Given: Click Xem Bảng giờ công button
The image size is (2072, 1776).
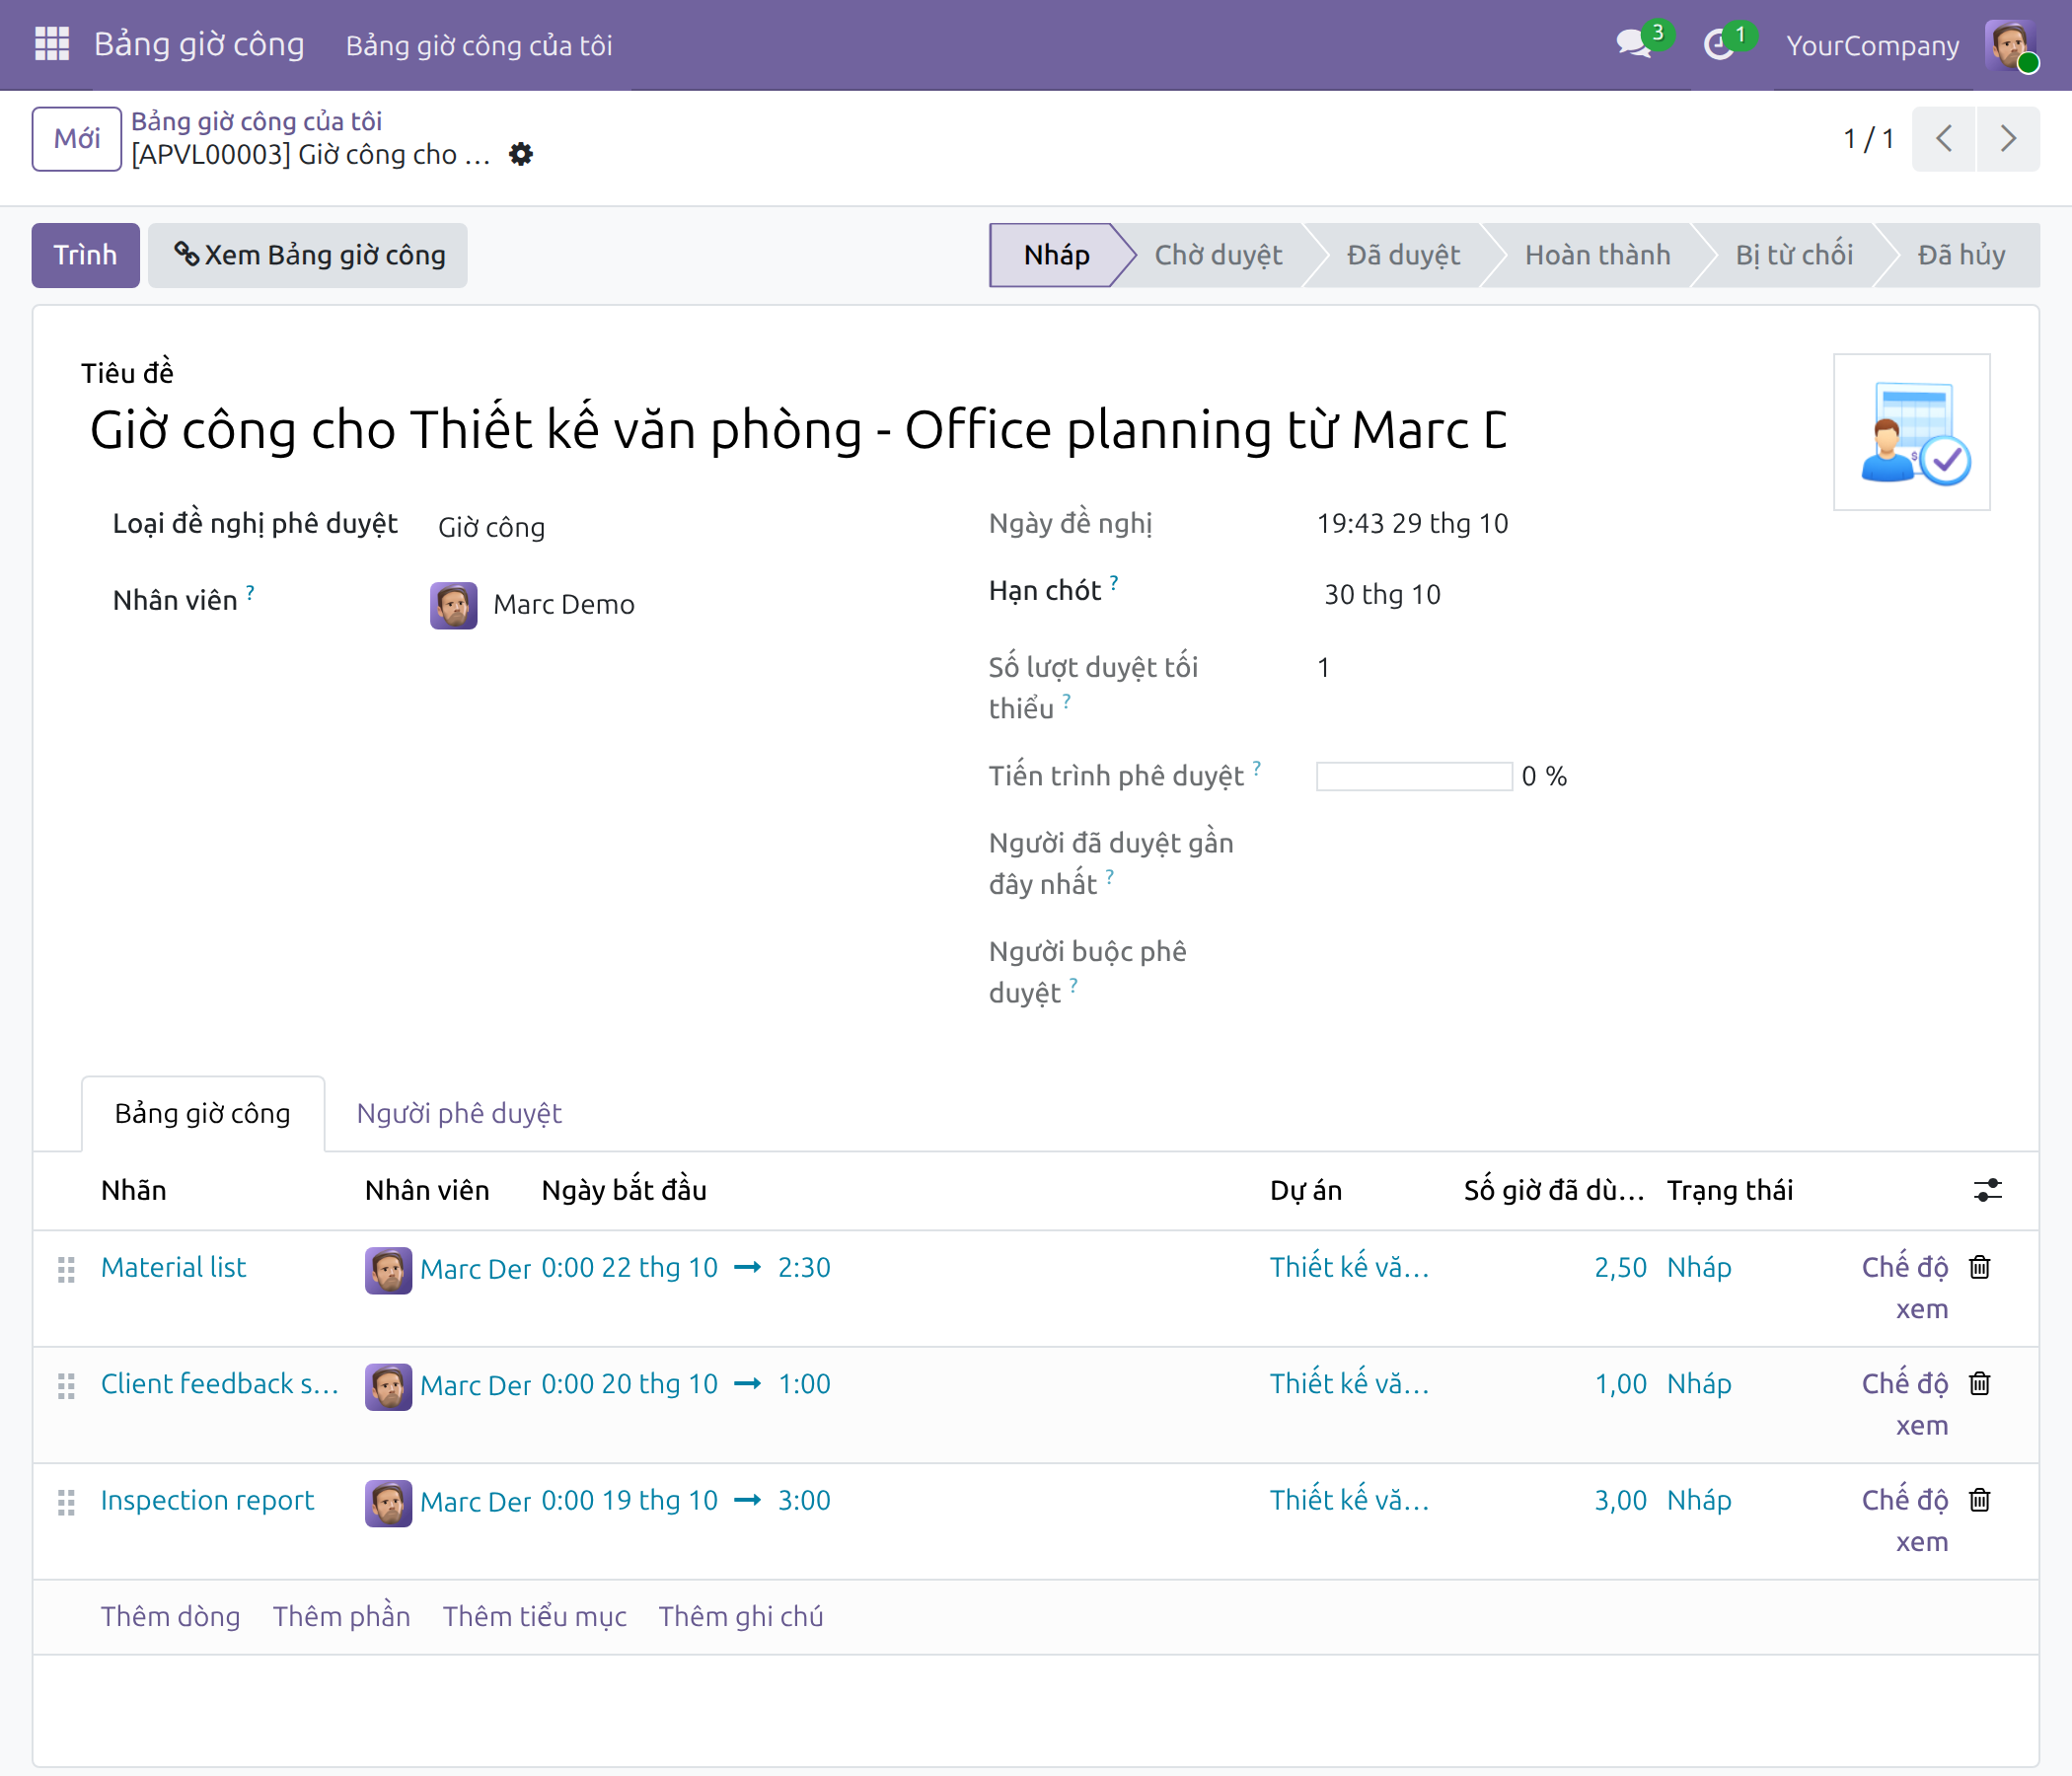Looking at the screenshot, I should pyautogui.click(x=308, y=255).
